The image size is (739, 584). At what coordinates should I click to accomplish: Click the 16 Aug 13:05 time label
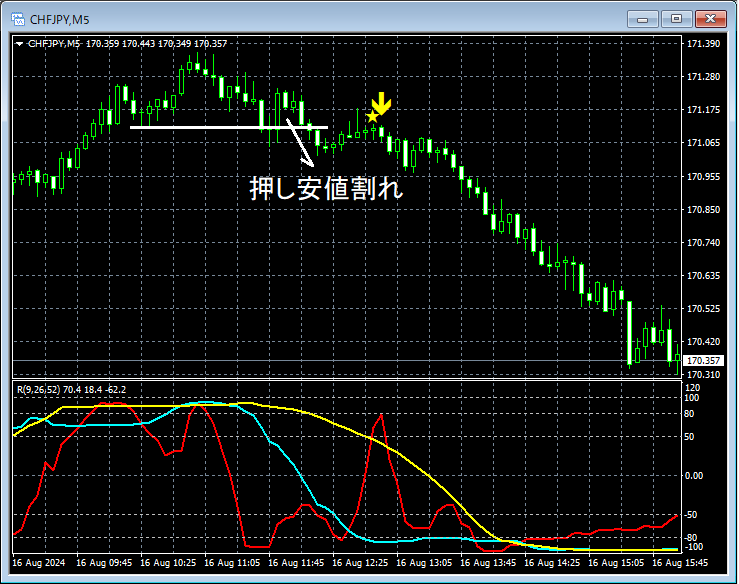click(x=424, y=563)
